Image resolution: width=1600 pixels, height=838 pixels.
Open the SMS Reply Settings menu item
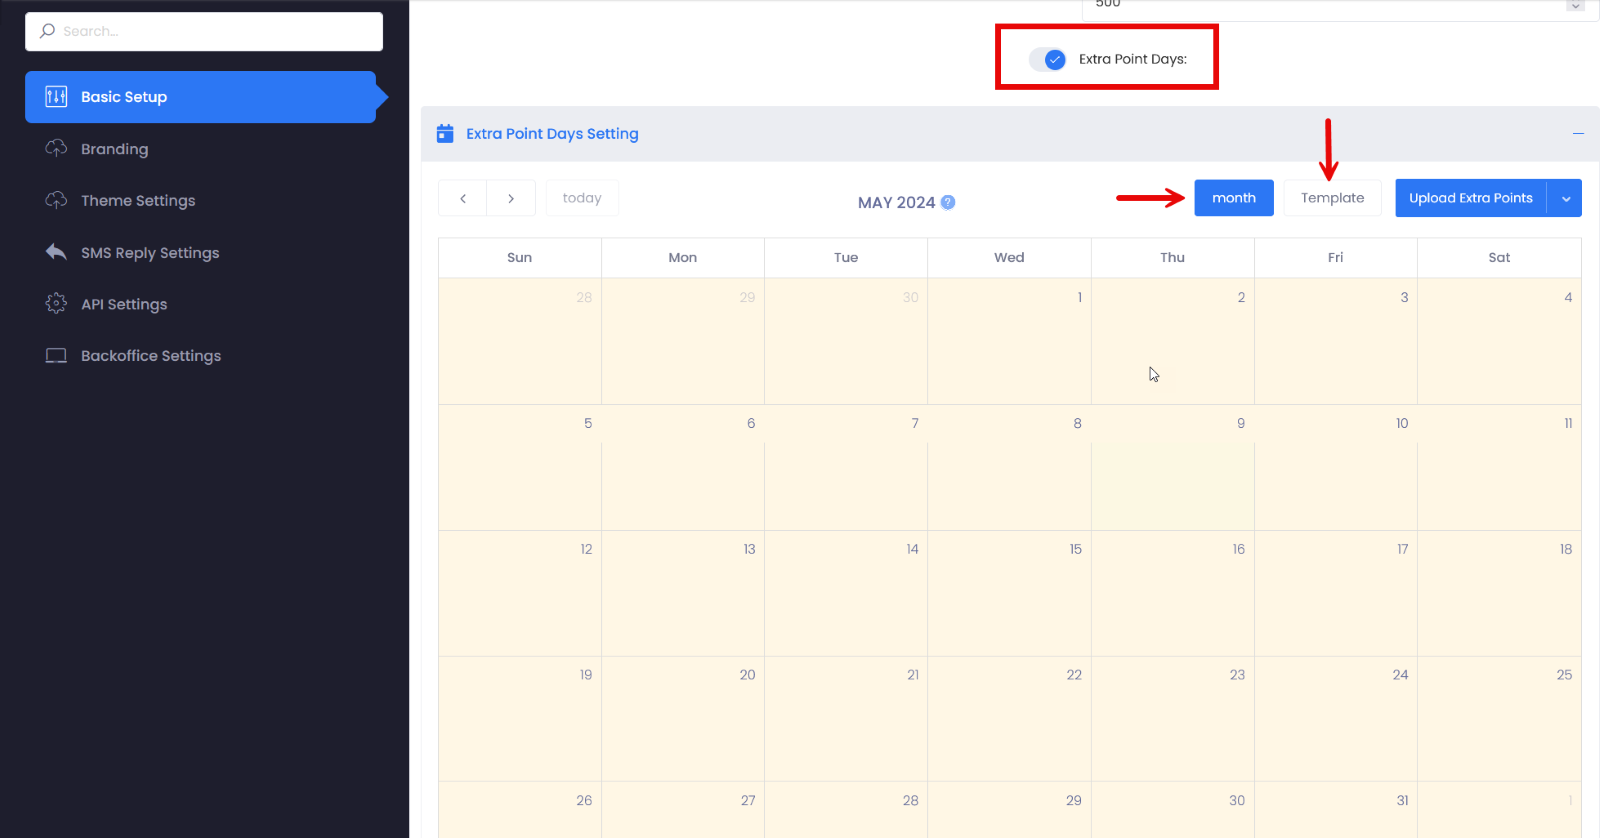pyautogui.click(x=200, y=252)
